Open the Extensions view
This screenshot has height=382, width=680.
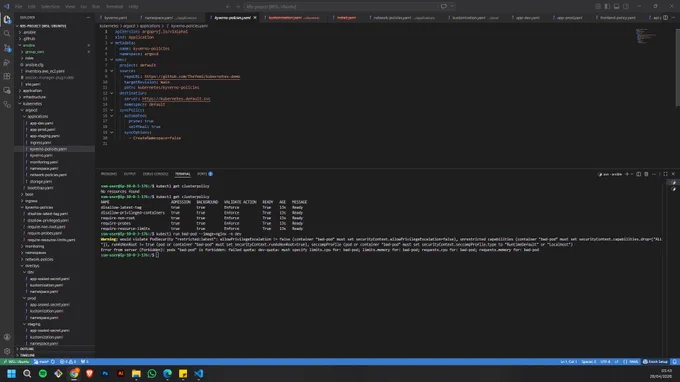(x=7, y=76)
